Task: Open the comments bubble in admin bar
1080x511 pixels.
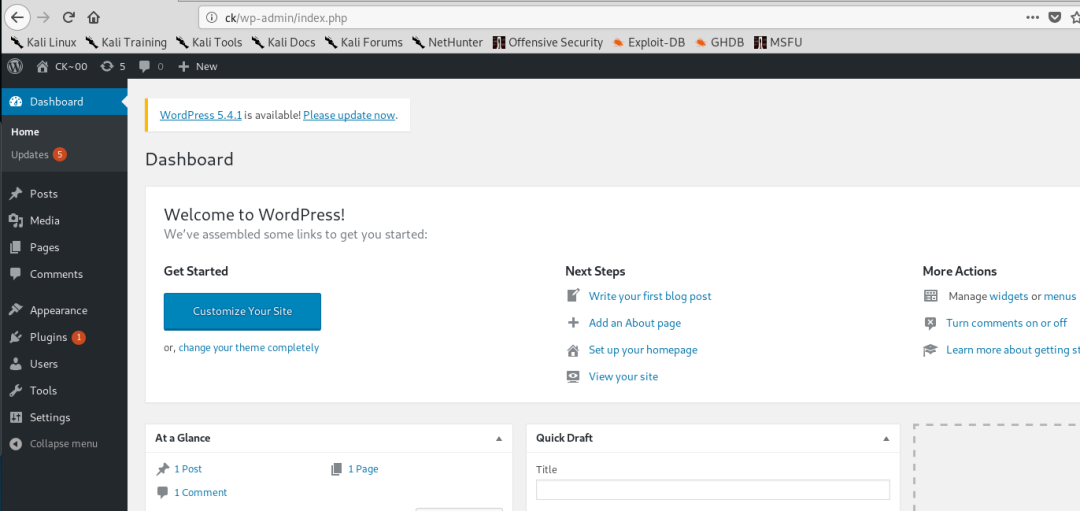Action: (151, 66)
